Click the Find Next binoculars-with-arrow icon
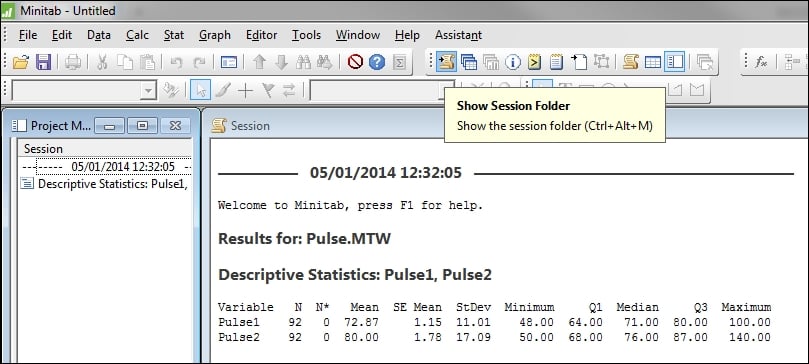 (325, 62)
